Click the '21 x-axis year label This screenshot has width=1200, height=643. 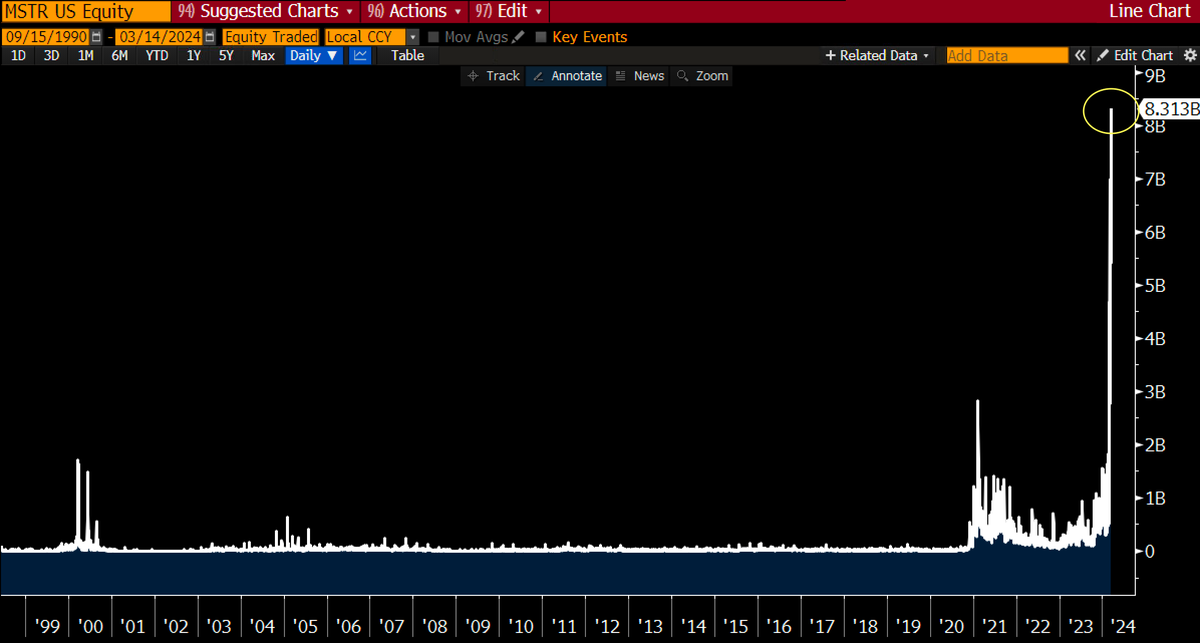(996, 626)
